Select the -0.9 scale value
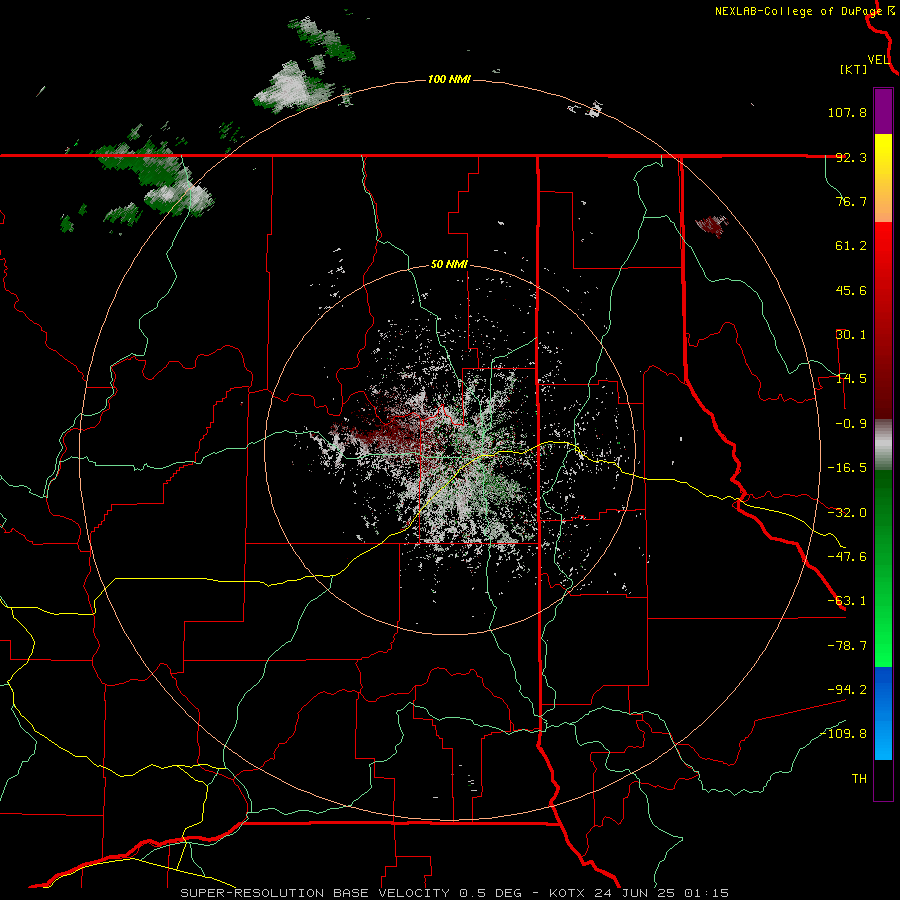Image resolution: width=900 pixels, height=900 pixels. [x=851, y=424]
